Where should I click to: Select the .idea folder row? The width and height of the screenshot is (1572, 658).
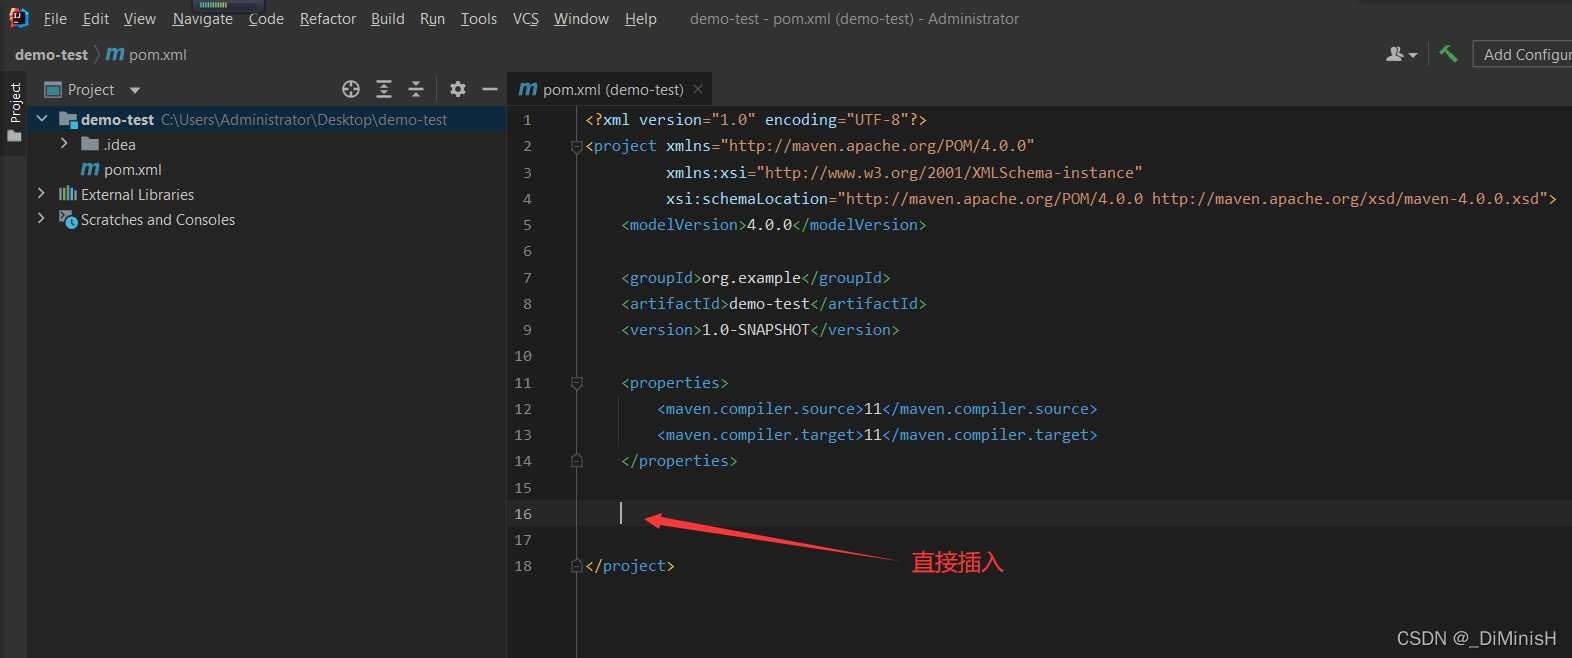[267, 145]
